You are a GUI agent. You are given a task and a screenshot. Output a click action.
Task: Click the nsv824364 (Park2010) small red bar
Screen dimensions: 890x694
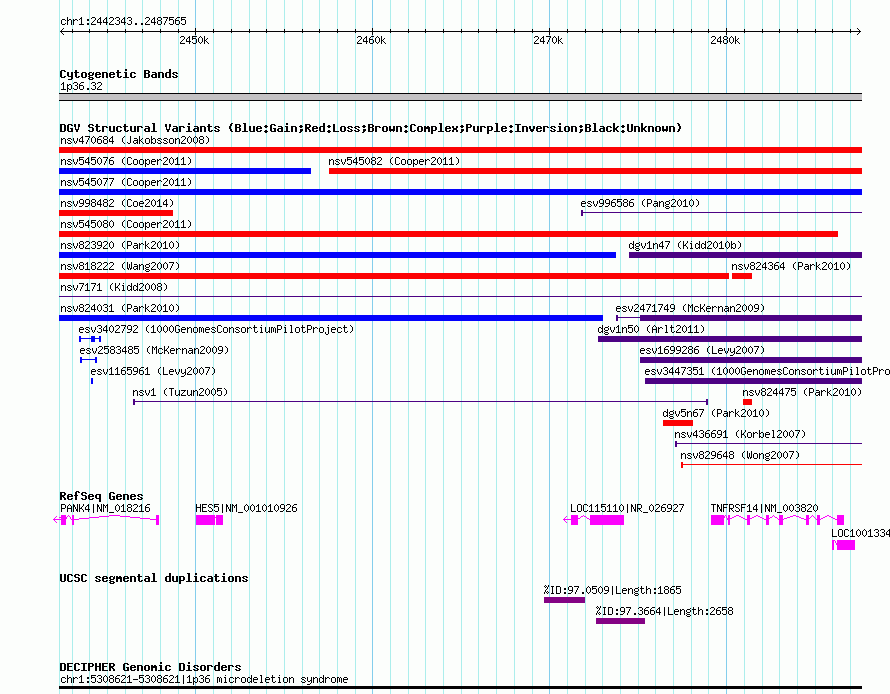point(742,276)
